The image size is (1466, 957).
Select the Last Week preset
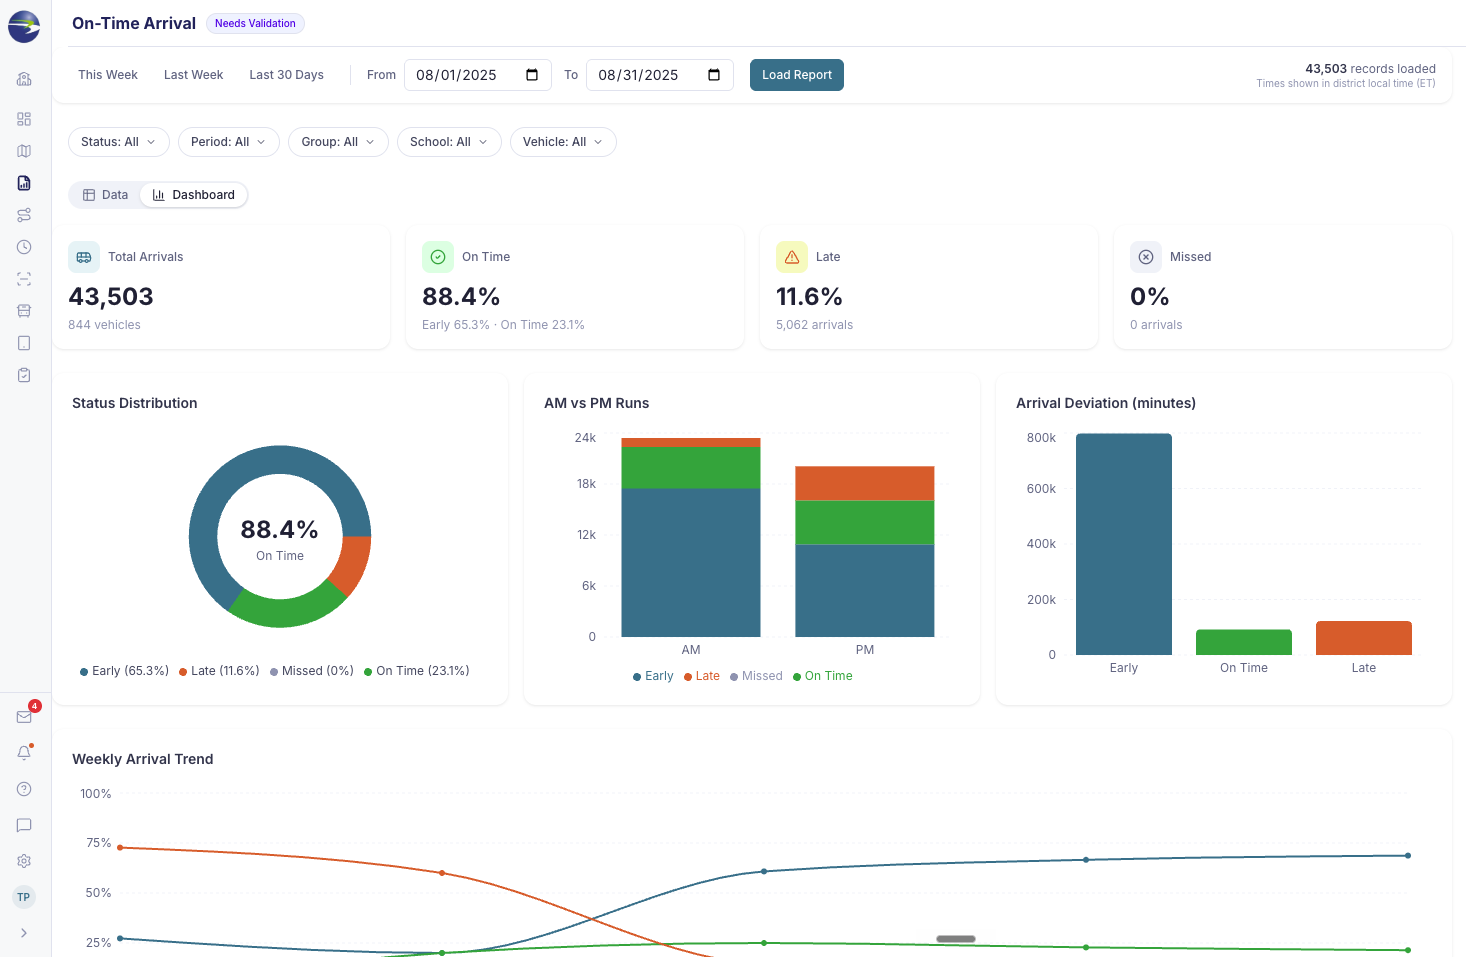click(194, 75)
